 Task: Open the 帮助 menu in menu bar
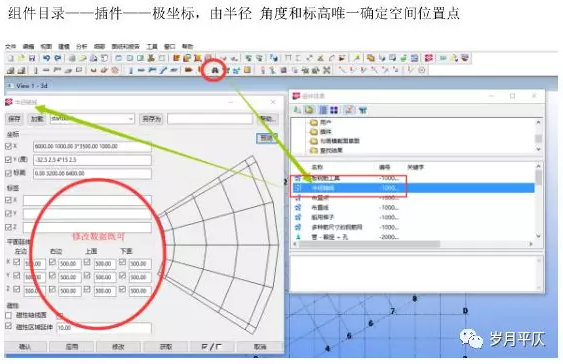(x=187, y=47)
